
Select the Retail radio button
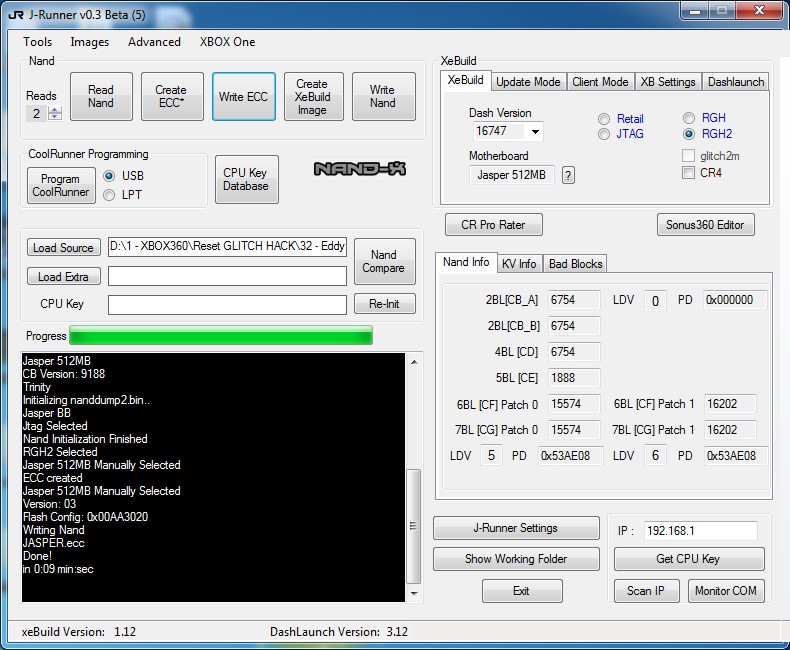click(x=604, y=119)
